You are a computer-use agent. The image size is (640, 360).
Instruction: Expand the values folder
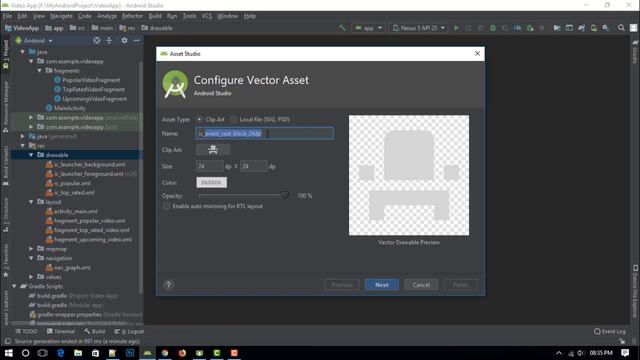pos(31,277)
